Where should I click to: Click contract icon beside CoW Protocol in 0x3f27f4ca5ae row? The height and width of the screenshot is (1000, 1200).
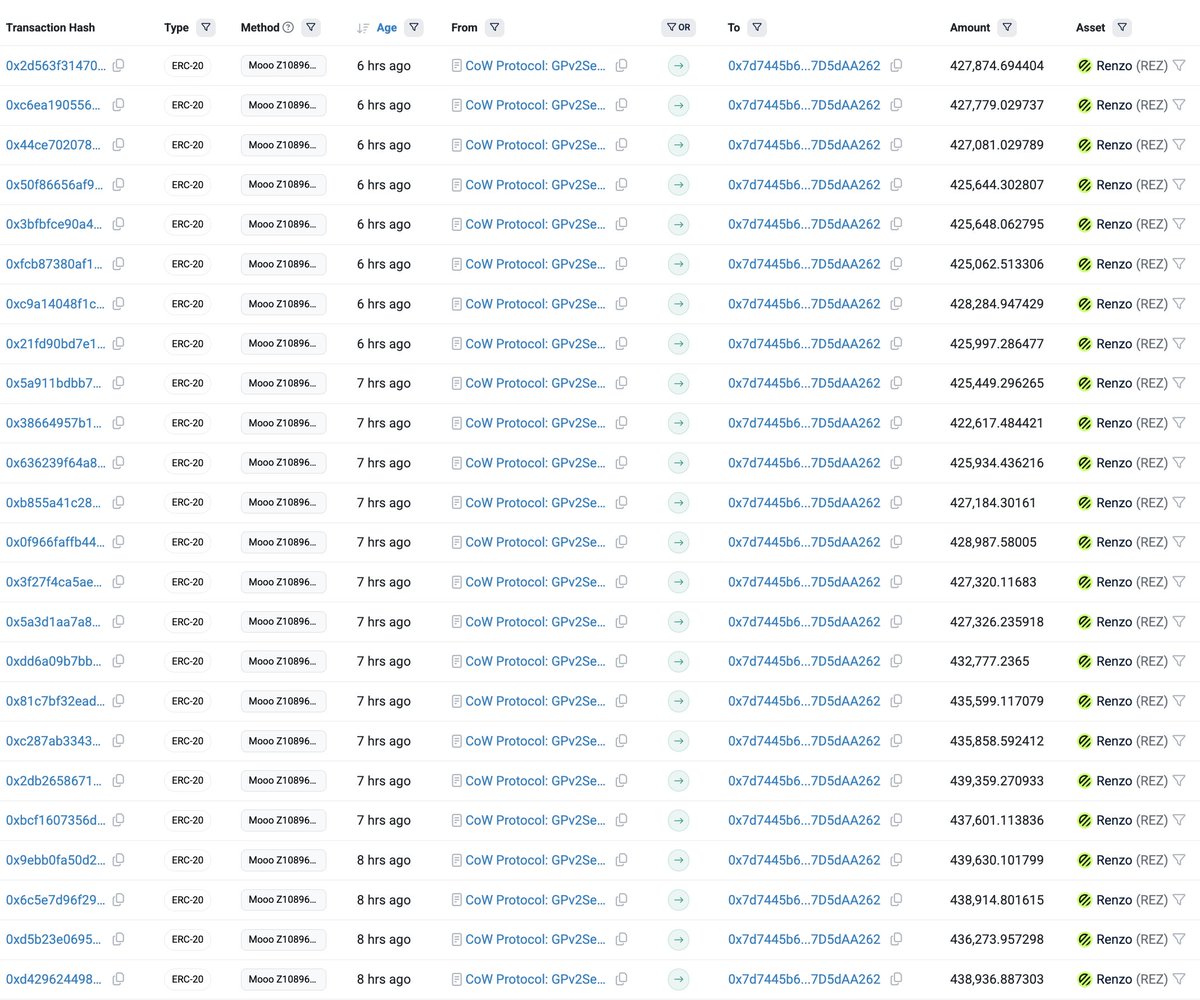[457, 582]
